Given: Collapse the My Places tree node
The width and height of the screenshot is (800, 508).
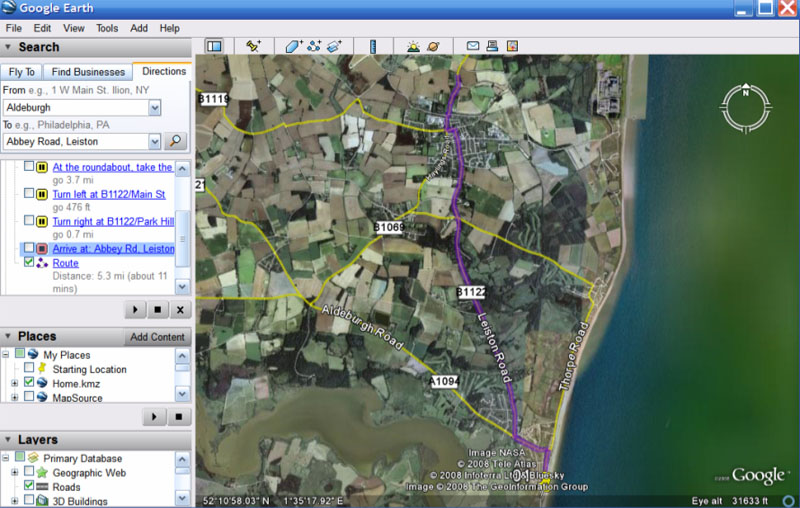Looking at the screenshot, I should pyautogui.click(x=6, y=354).
